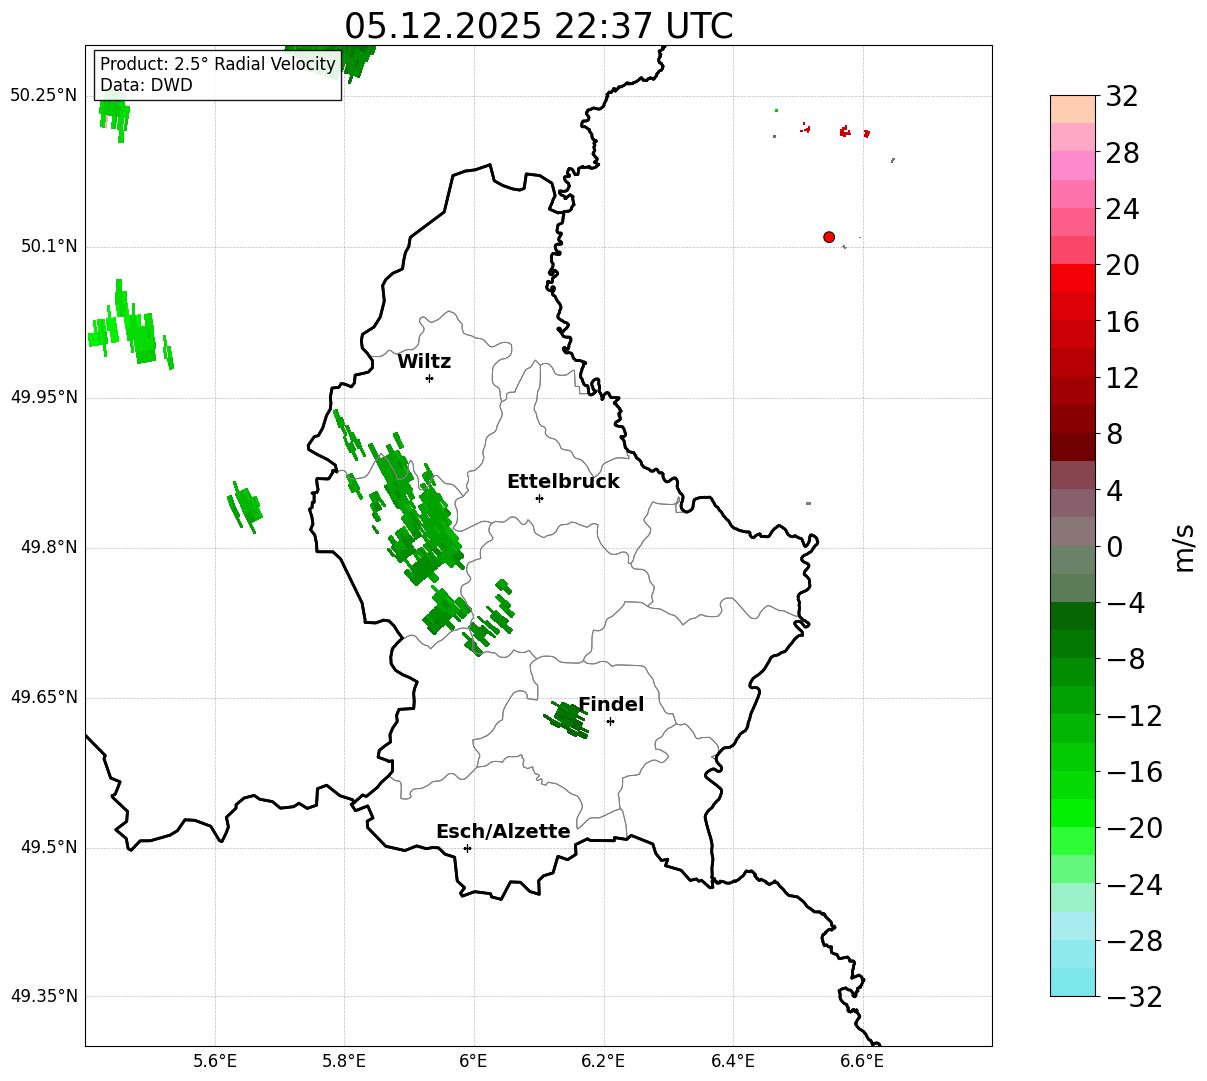
Task: Click the Esch/Alzette city label
Action: click(503, 832)
